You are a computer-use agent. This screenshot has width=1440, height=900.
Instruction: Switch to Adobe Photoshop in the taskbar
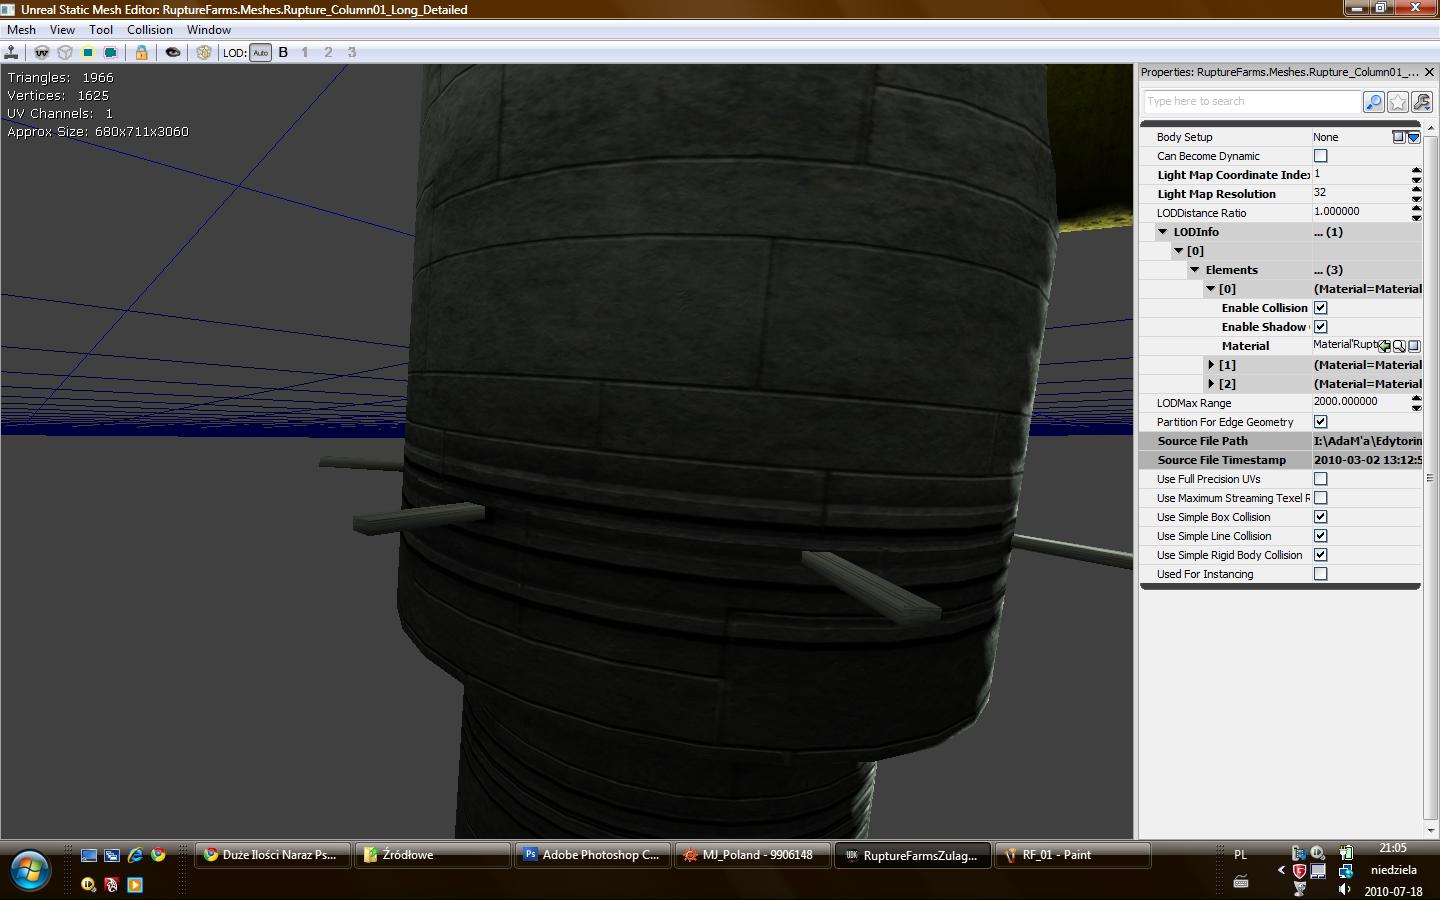click(x=591, y=855)
